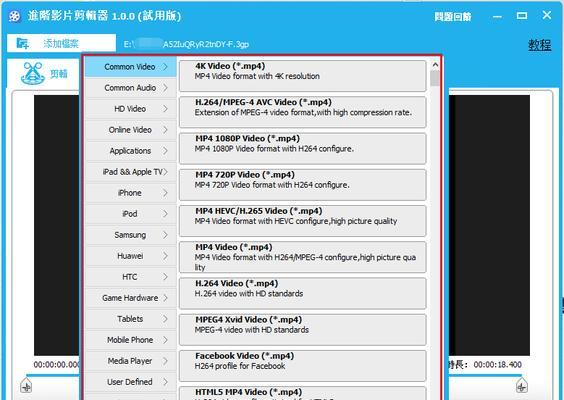Choose H.264/MPEG-4 AVC Video format

303,112
